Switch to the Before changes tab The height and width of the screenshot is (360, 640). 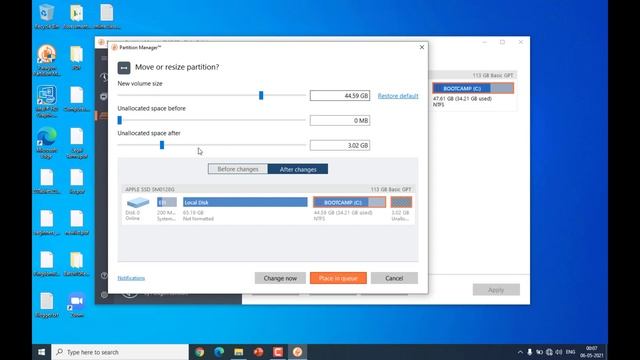pyautogui.click(x=238, y=169)
